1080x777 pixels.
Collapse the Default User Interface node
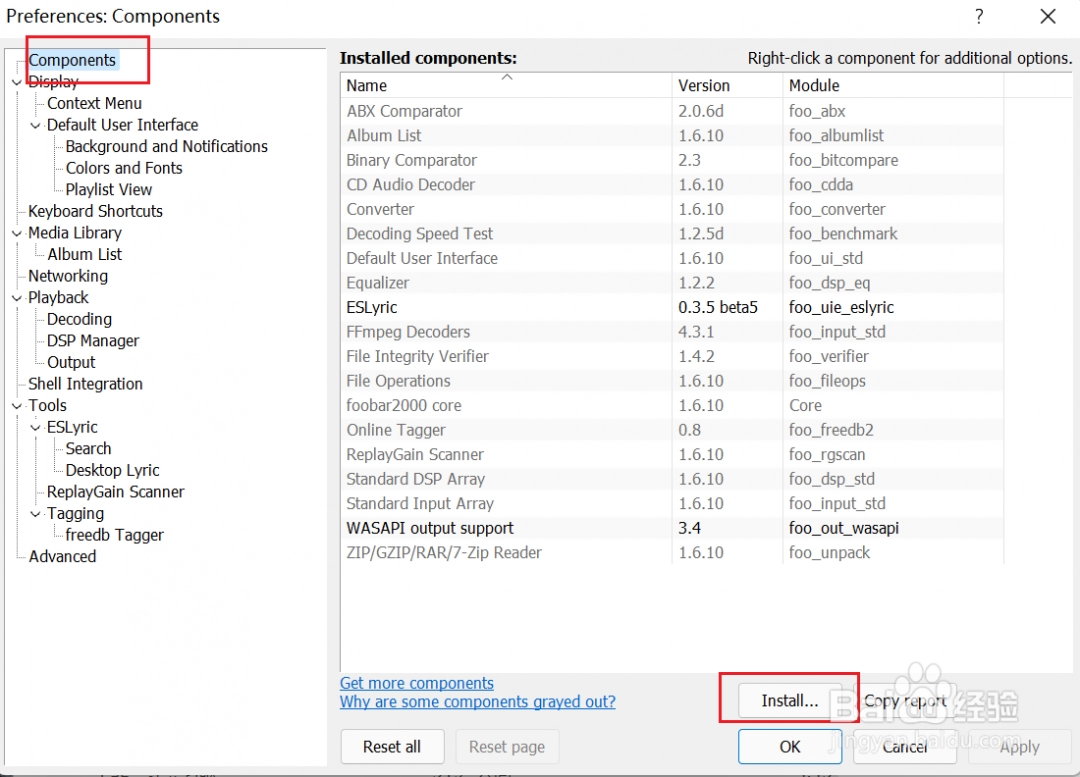coord(35,125)
